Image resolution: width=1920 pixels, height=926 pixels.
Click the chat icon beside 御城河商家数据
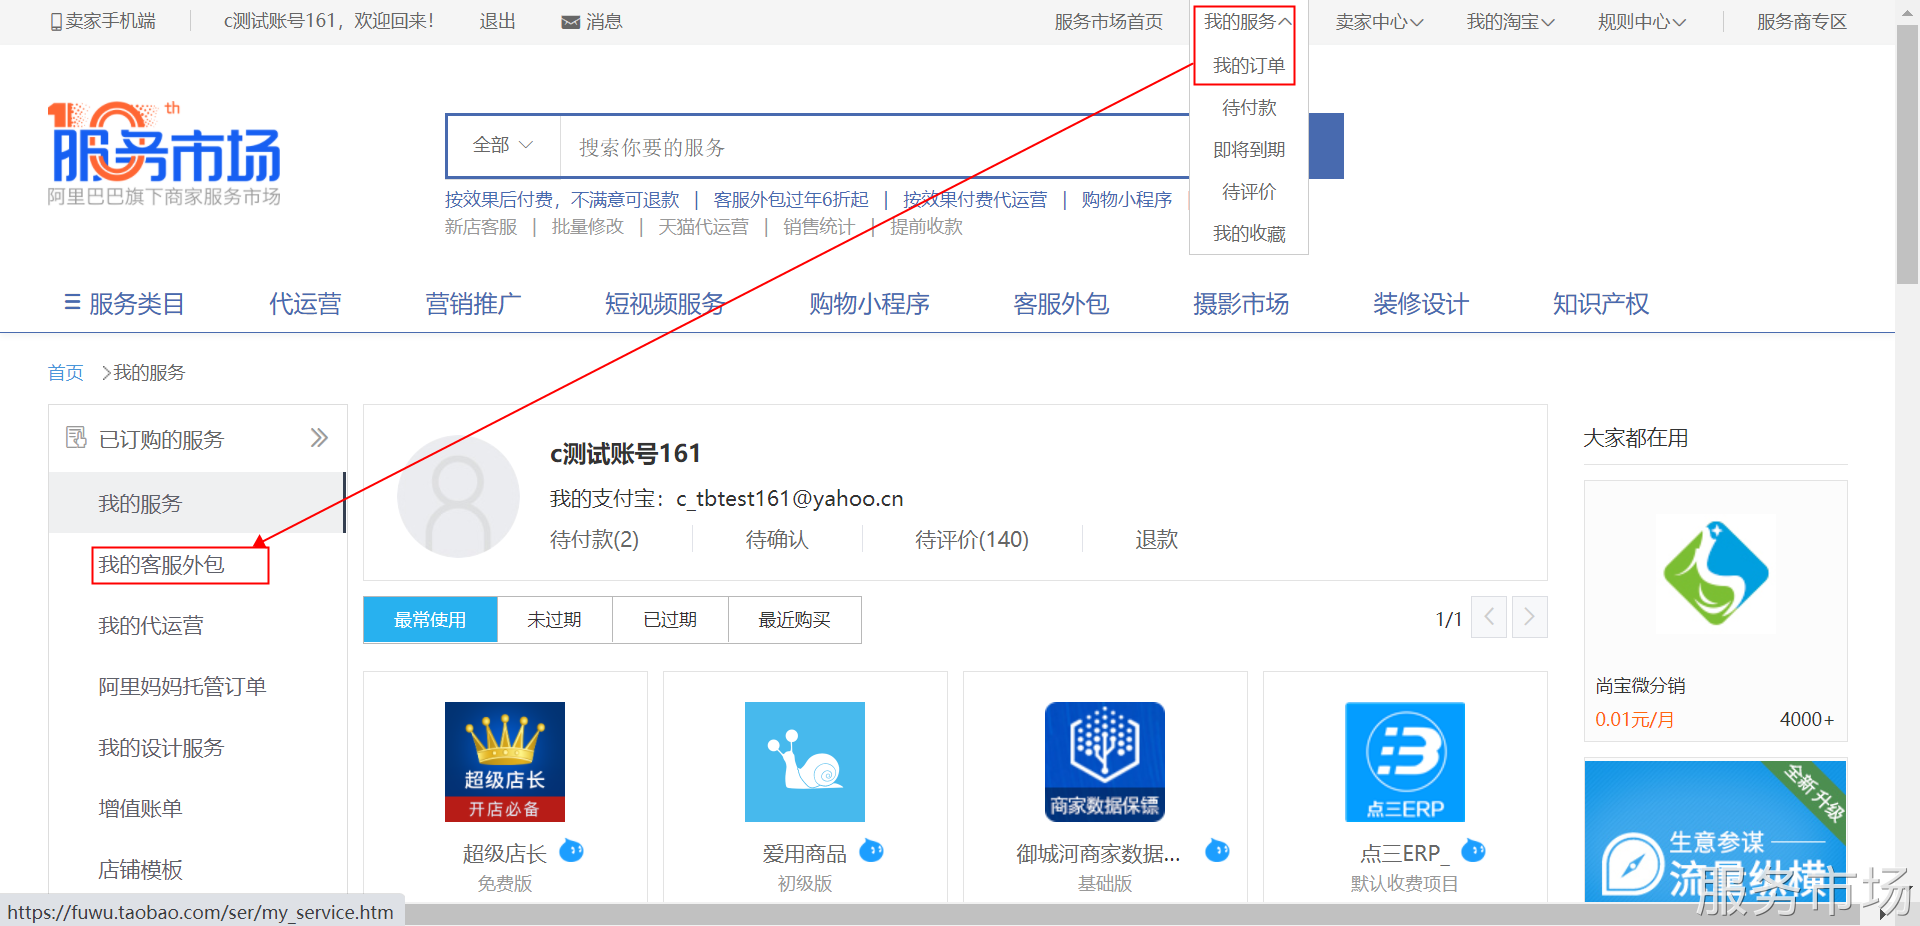click(1217, 851)
